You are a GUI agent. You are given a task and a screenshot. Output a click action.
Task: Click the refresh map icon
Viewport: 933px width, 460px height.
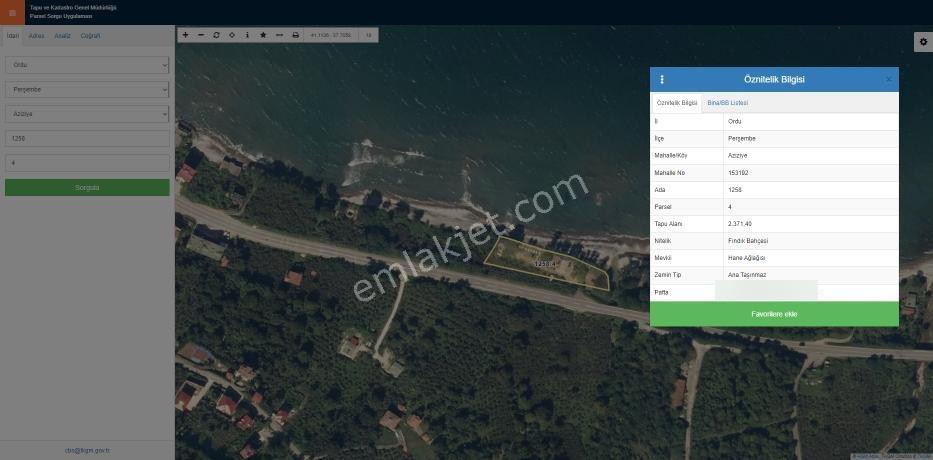pyautogui.click(x=217, y=35)
